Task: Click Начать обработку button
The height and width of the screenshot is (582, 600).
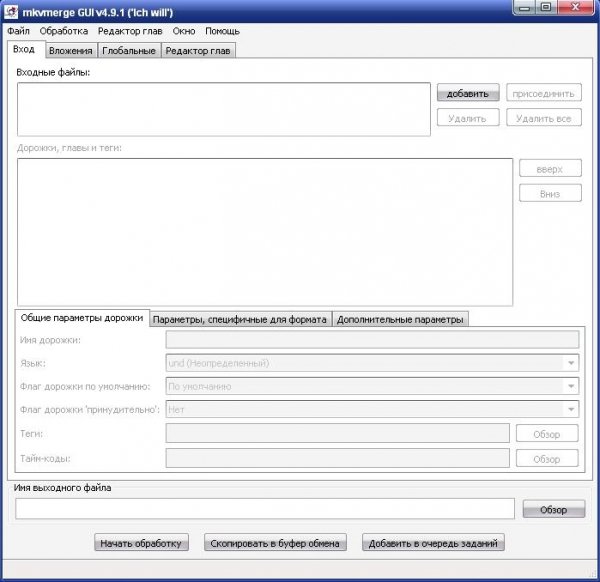Action: pyautogui.click(x=141, y=543)
